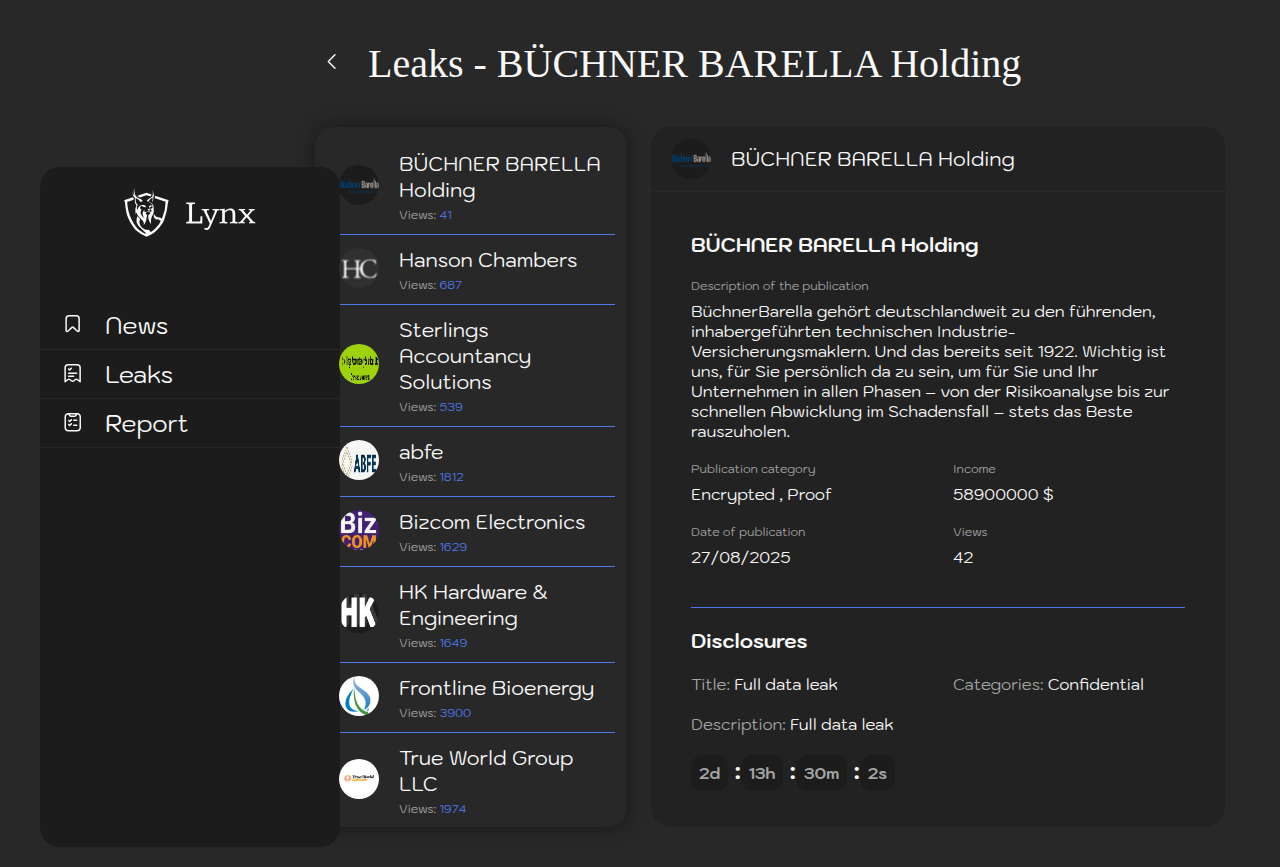Image resolution: width=1280 pixels, height=867 pixels.
Task: Click the Hanson Chambers HC logo
Action: click(x=359, y=268)
